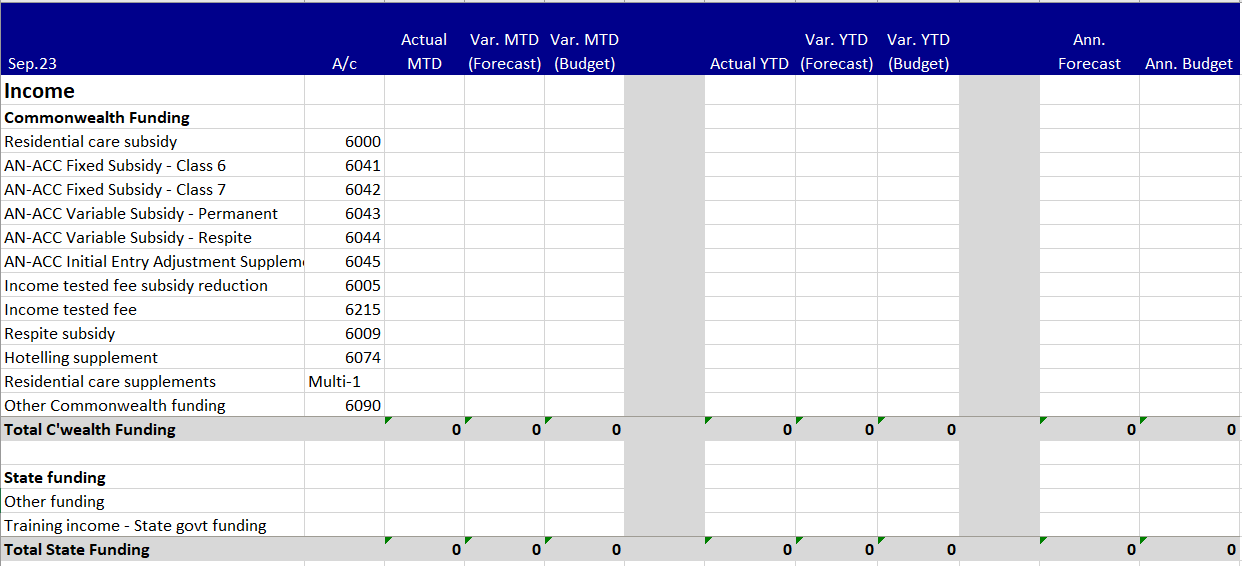Select account code cell 6041
Viewport: 1242px width, 566px height.
tap(344, 165)
